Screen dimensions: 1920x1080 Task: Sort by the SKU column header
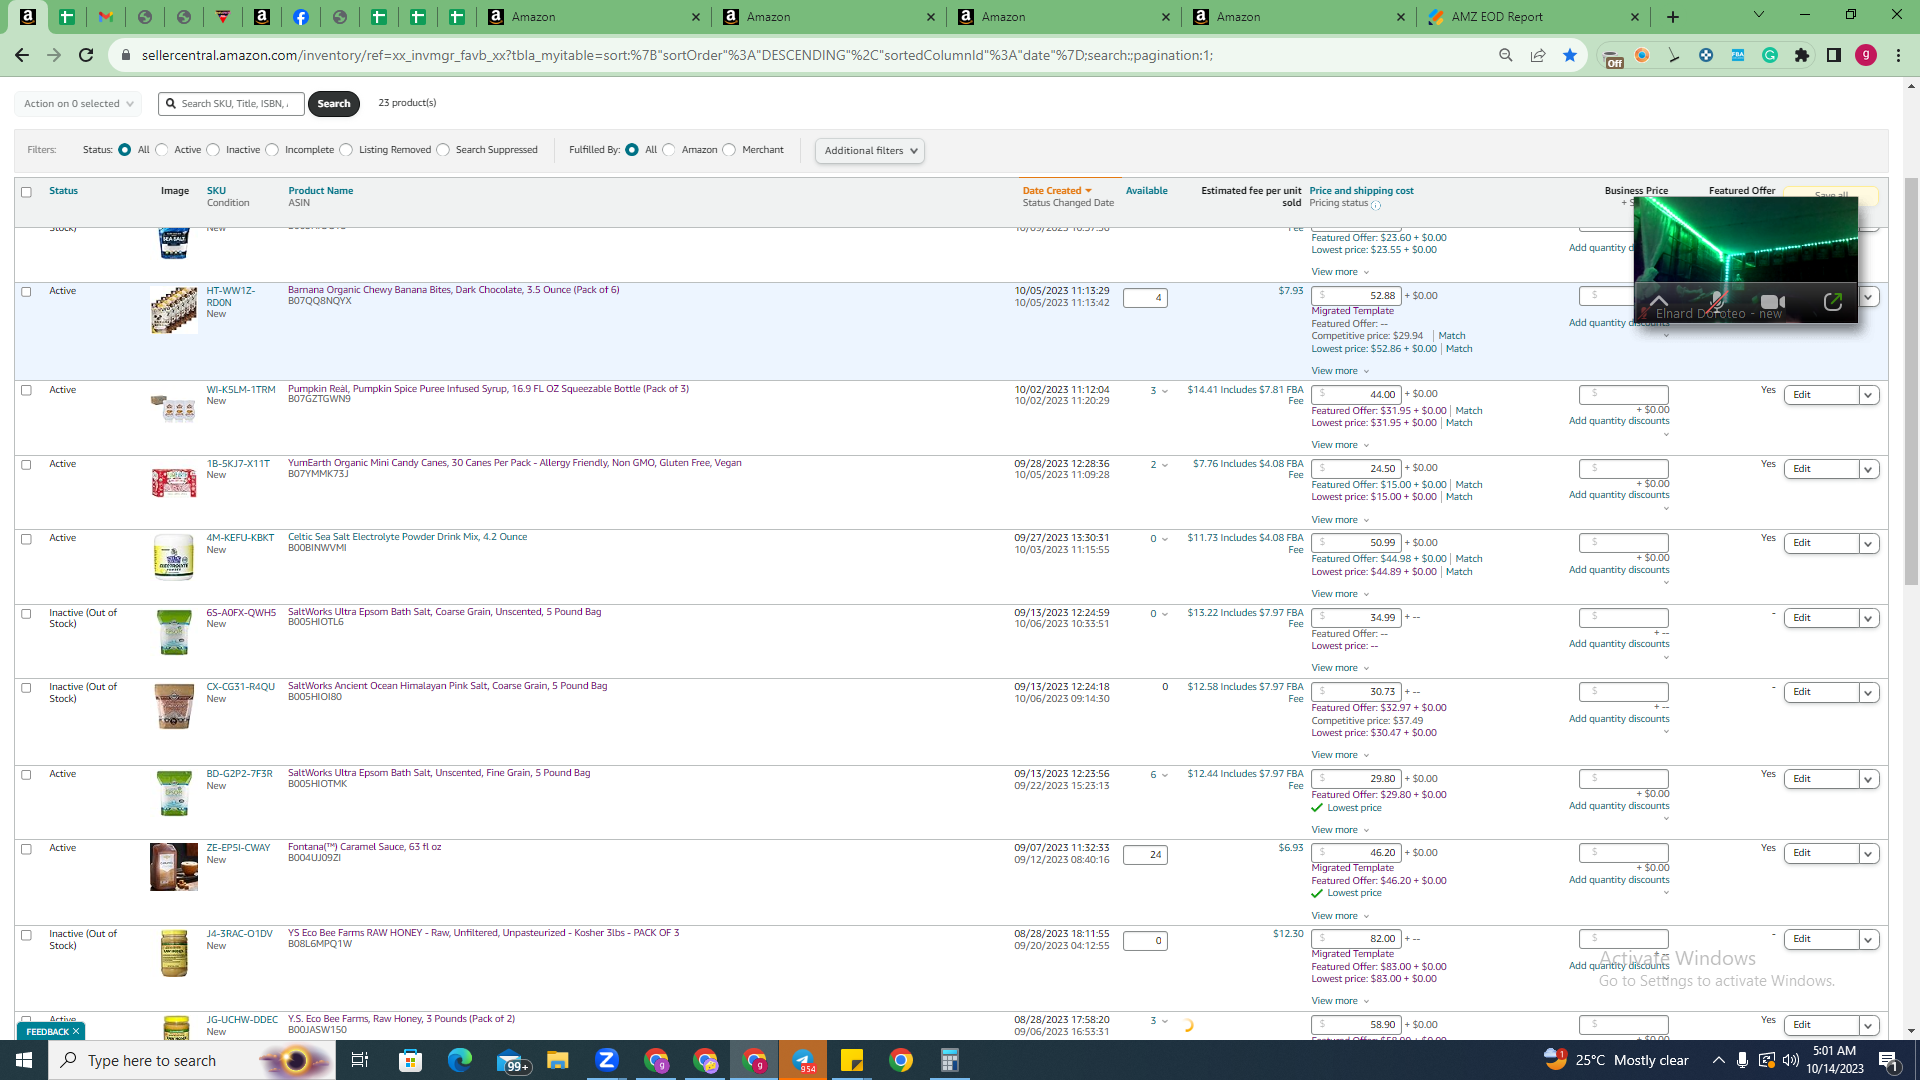(x=216, y=191)
